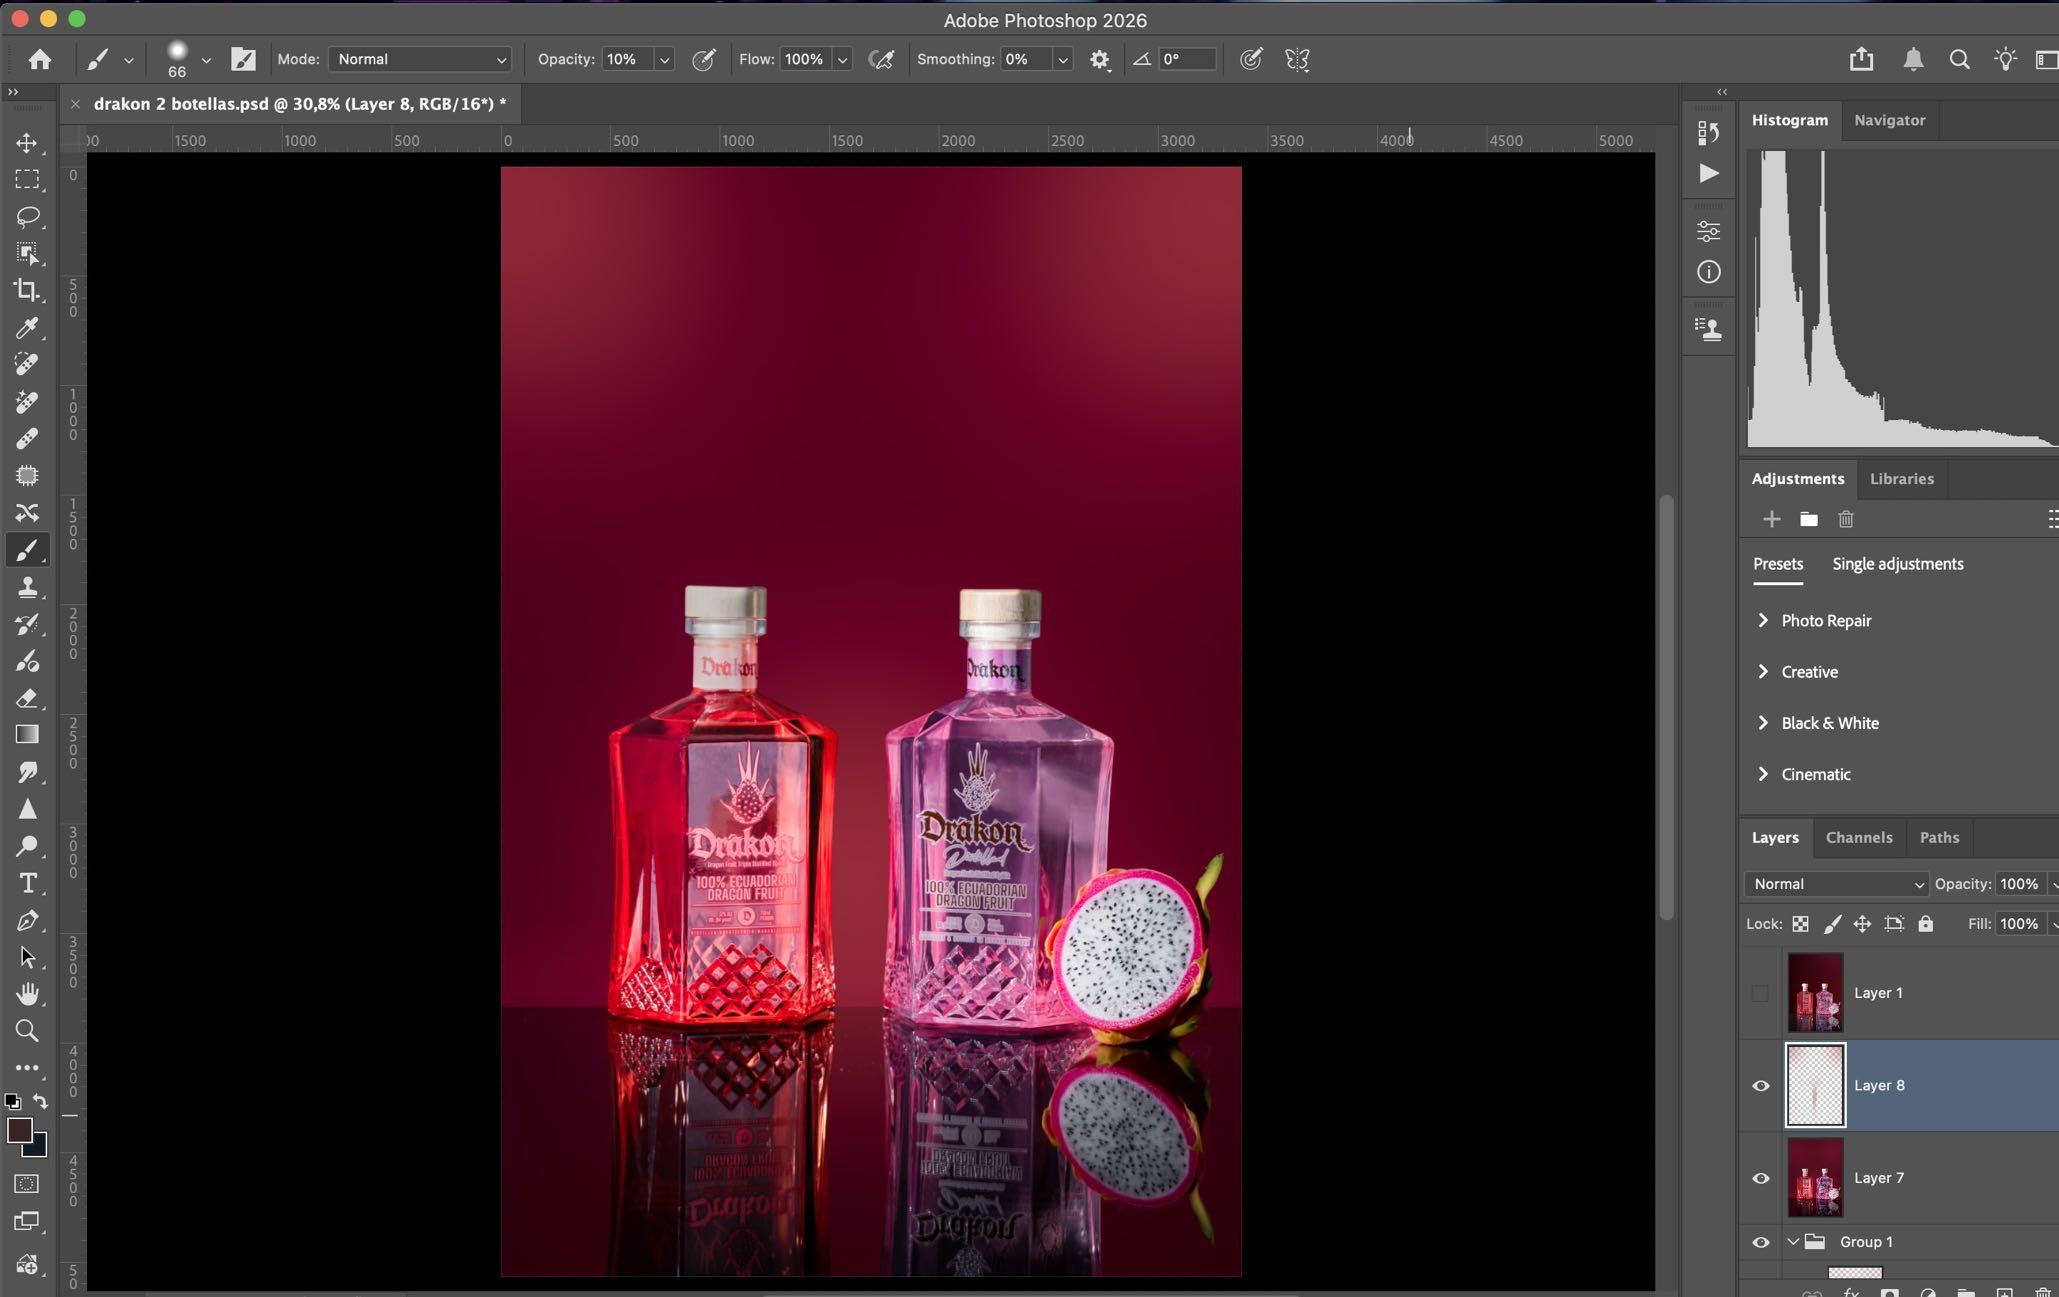2059x1297 pixels.
Task: Collapse Group 1 in Layers panel
Action: [x=1793, y=1242]
